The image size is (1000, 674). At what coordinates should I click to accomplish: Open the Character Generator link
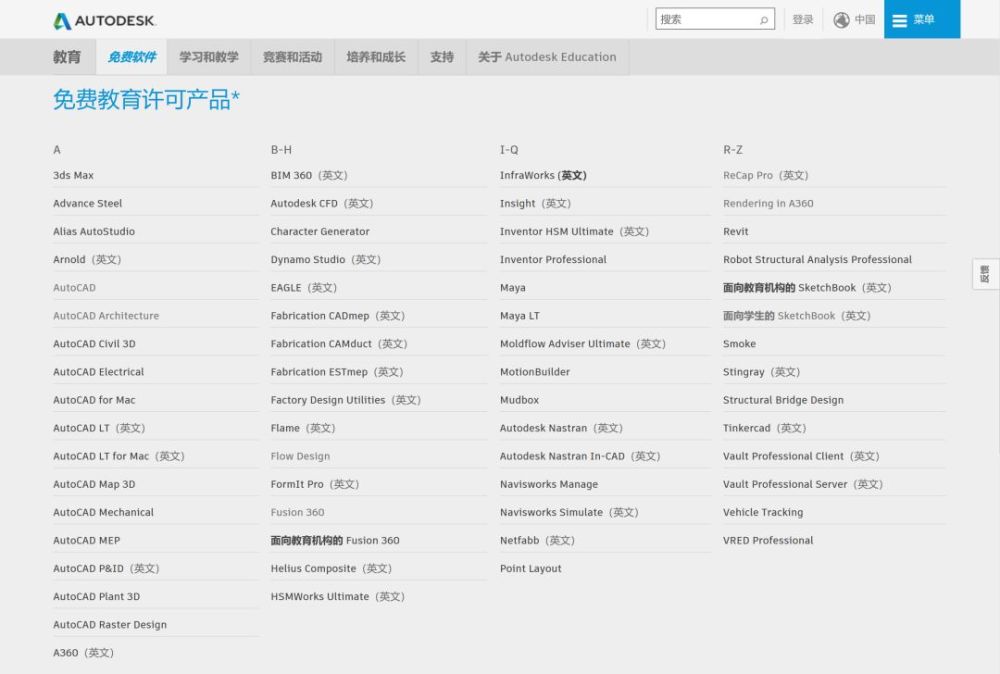click(x=320, y=231)
